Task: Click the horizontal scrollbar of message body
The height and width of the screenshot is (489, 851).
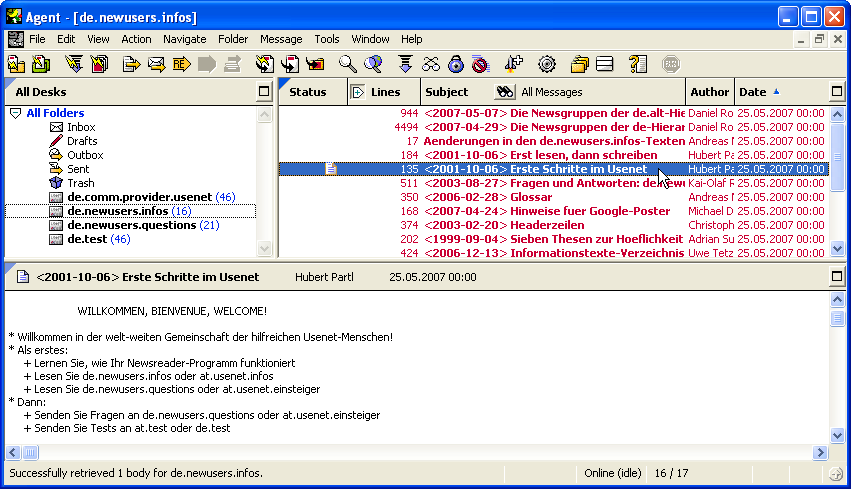Action: pos(420,453)
